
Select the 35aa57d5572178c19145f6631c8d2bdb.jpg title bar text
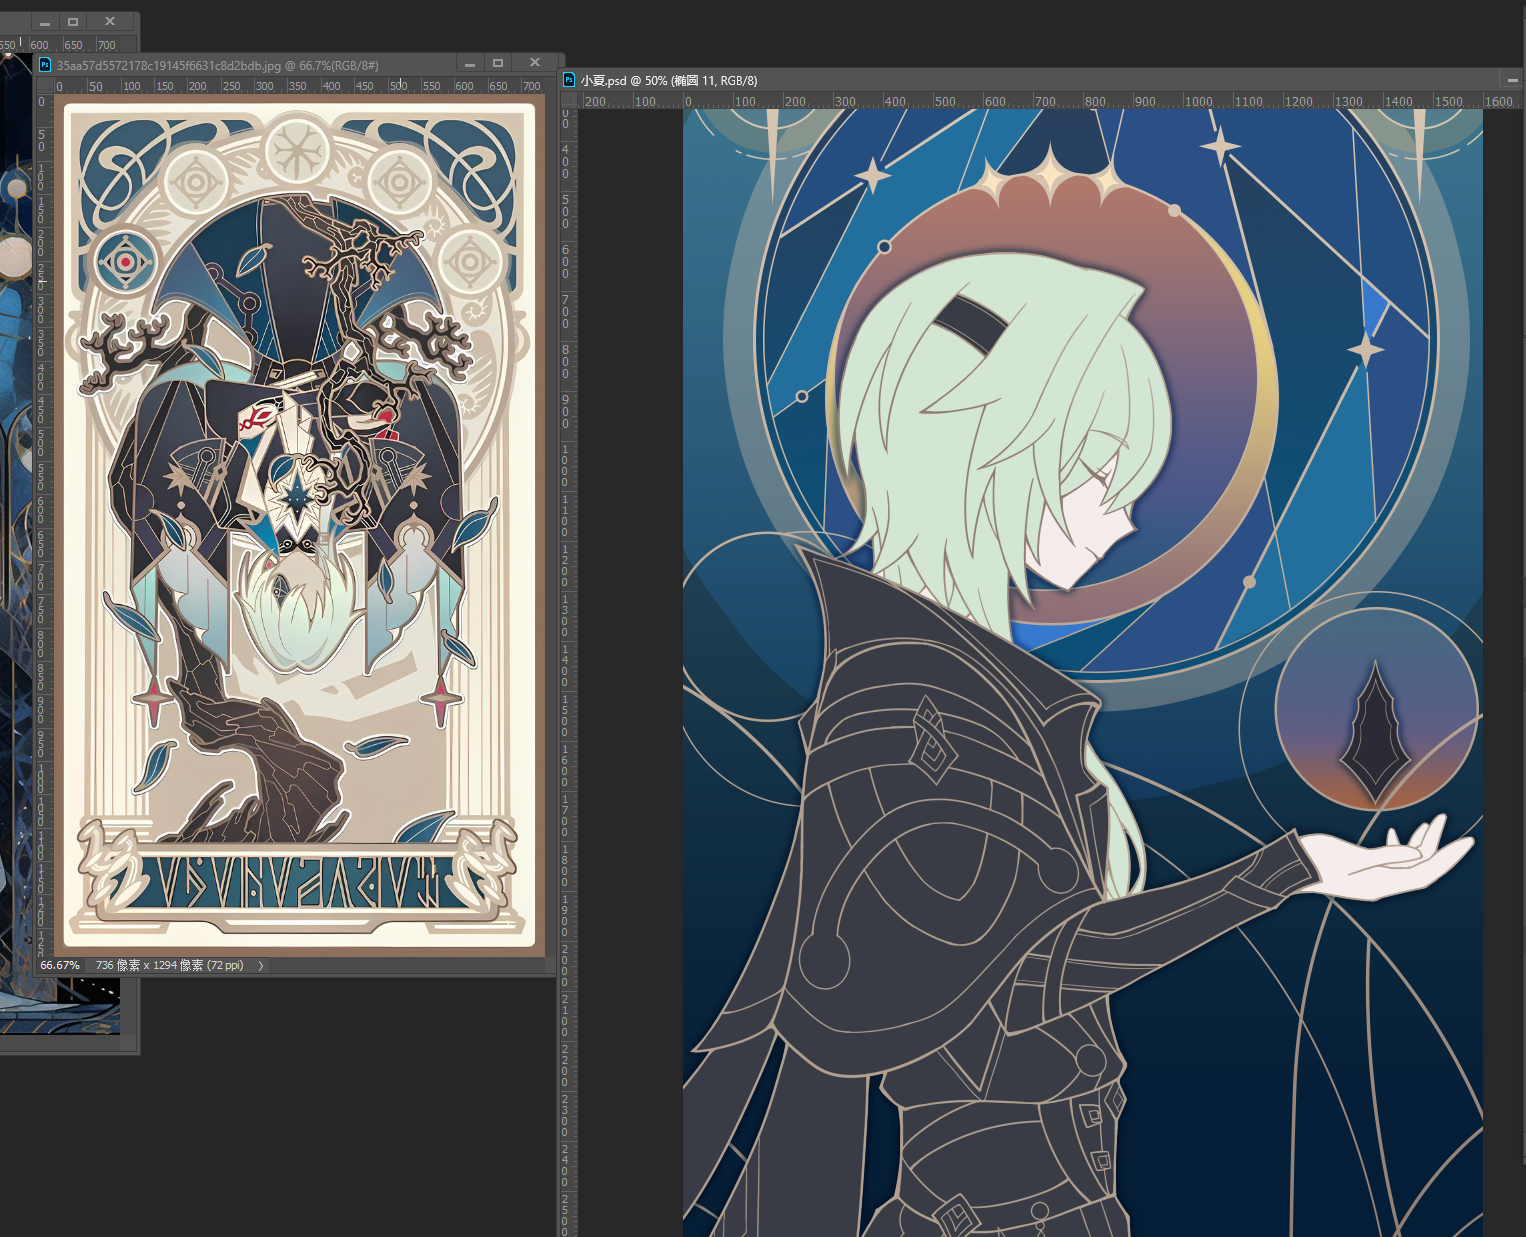[x=218, y=66]
